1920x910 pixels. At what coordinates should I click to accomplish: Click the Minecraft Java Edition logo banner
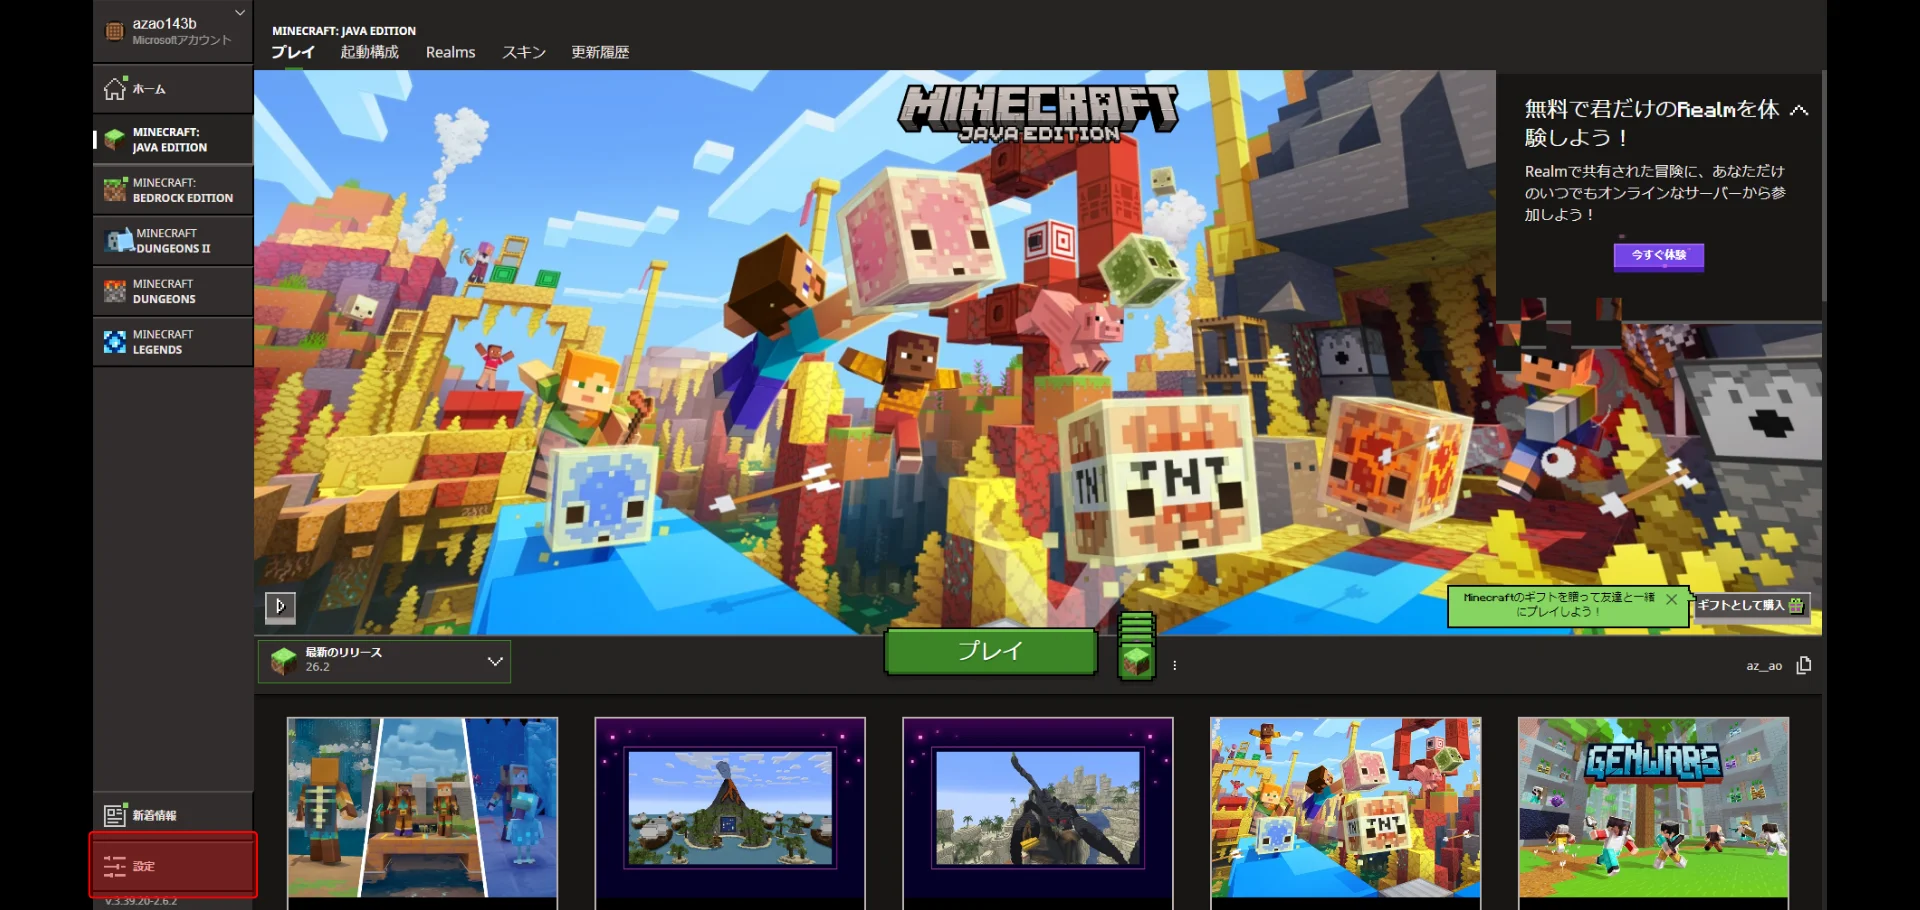coord(1038,112)
